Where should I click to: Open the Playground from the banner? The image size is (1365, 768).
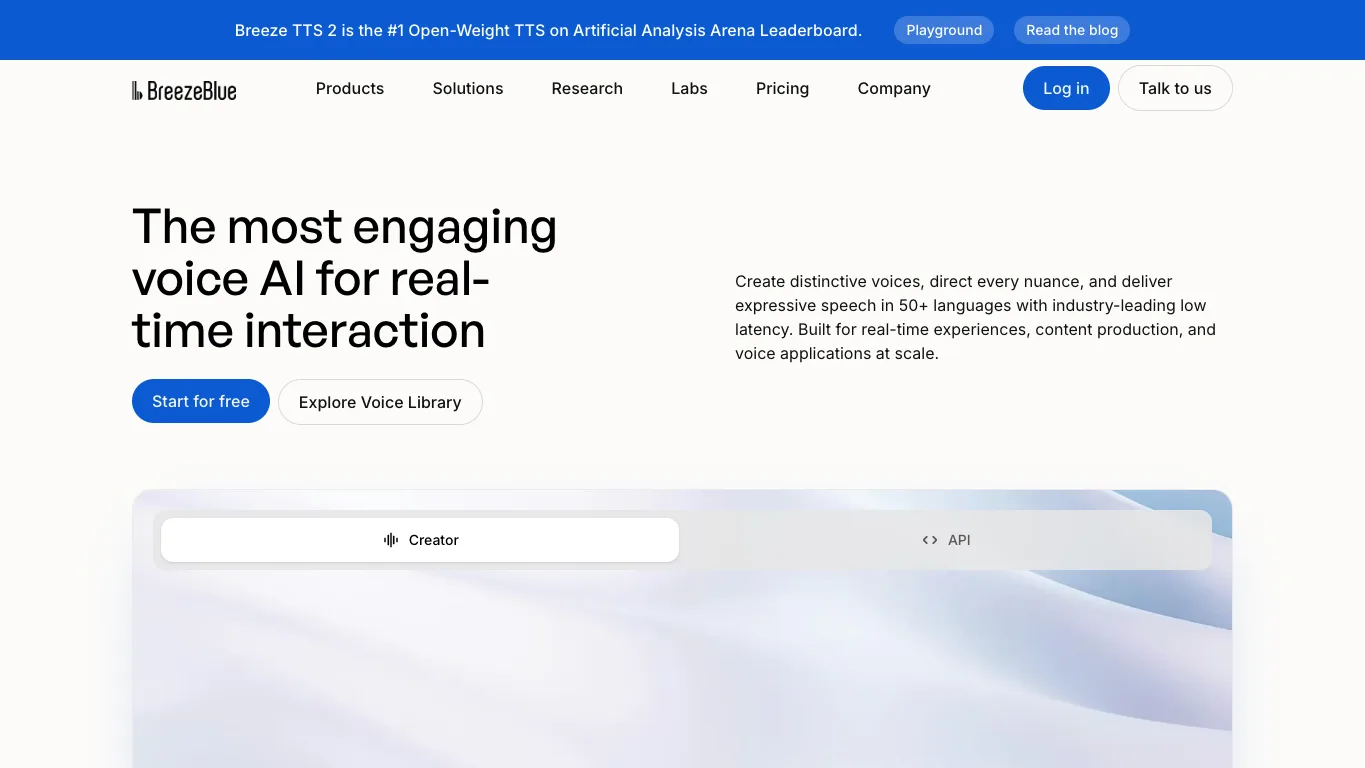pos(944,30)
